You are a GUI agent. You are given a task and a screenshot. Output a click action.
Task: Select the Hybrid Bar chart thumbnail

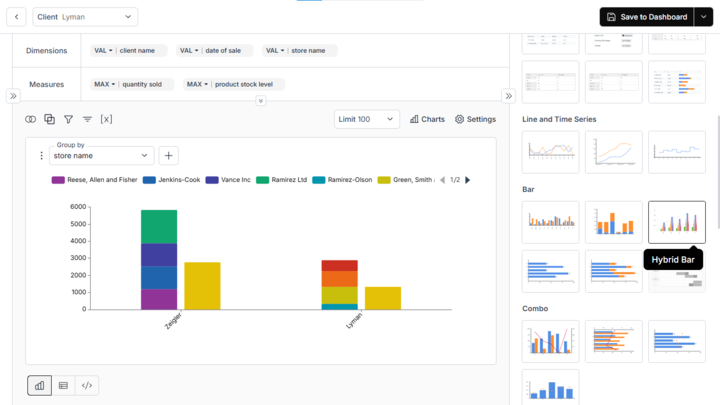point(677,222)
